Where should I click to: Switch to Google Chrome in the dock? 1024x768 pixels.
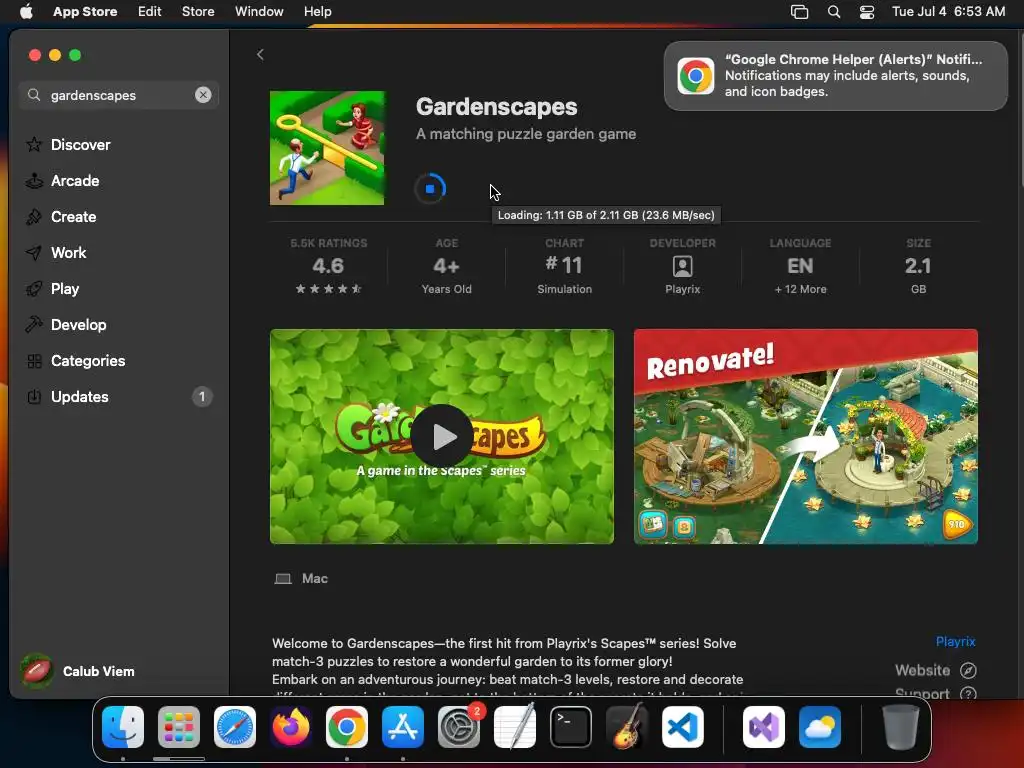347,727
